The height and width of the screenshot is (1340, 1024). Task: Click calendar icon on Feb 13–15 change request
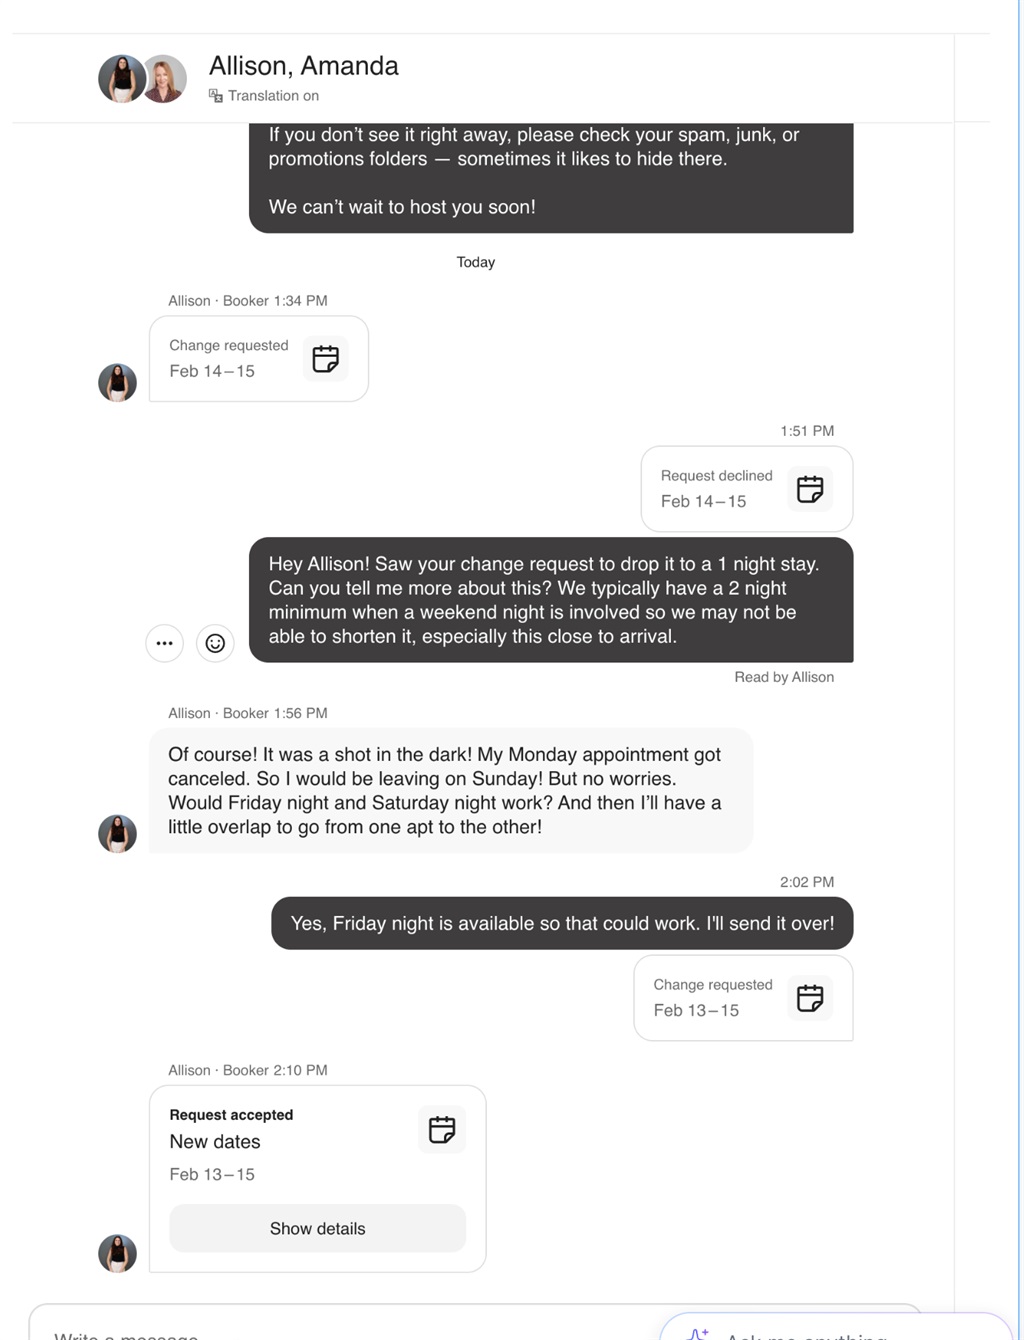point(810,998)
